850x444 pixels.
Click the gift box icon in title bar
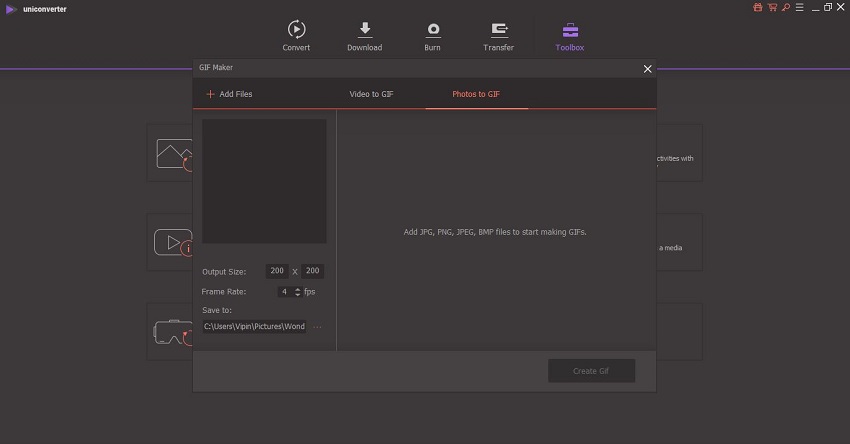tap(757, 7)
